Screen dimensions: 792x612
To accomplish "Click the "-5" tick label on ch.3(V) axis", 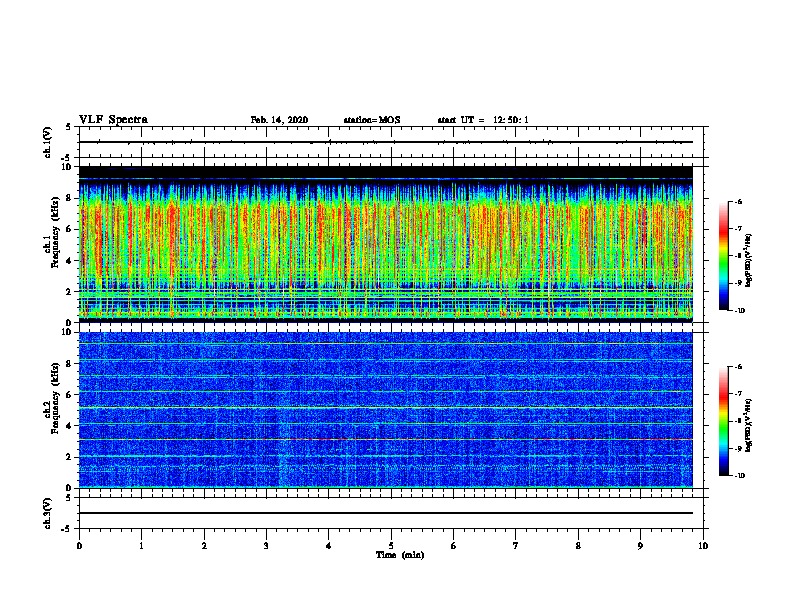I will tap(68, 529).
